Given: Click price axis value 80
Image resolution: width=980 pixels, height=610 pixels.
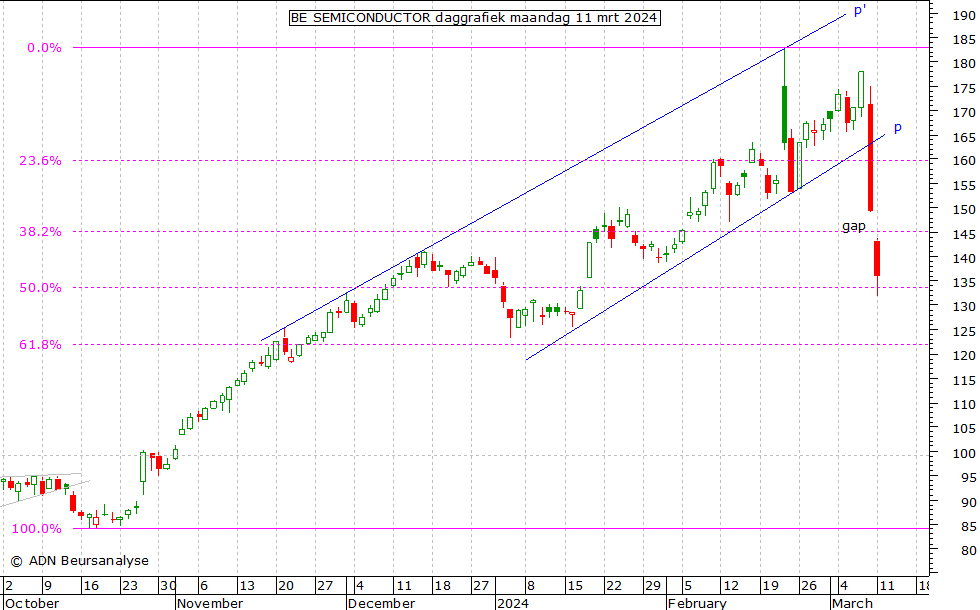Looking at the screenshot, I should pos(968,551).
